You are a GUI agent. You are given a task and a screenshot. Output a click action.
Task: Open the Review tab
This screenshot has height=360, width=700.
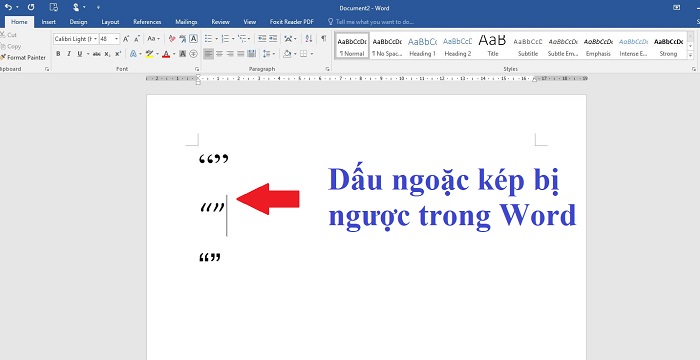tap(221, 21)
